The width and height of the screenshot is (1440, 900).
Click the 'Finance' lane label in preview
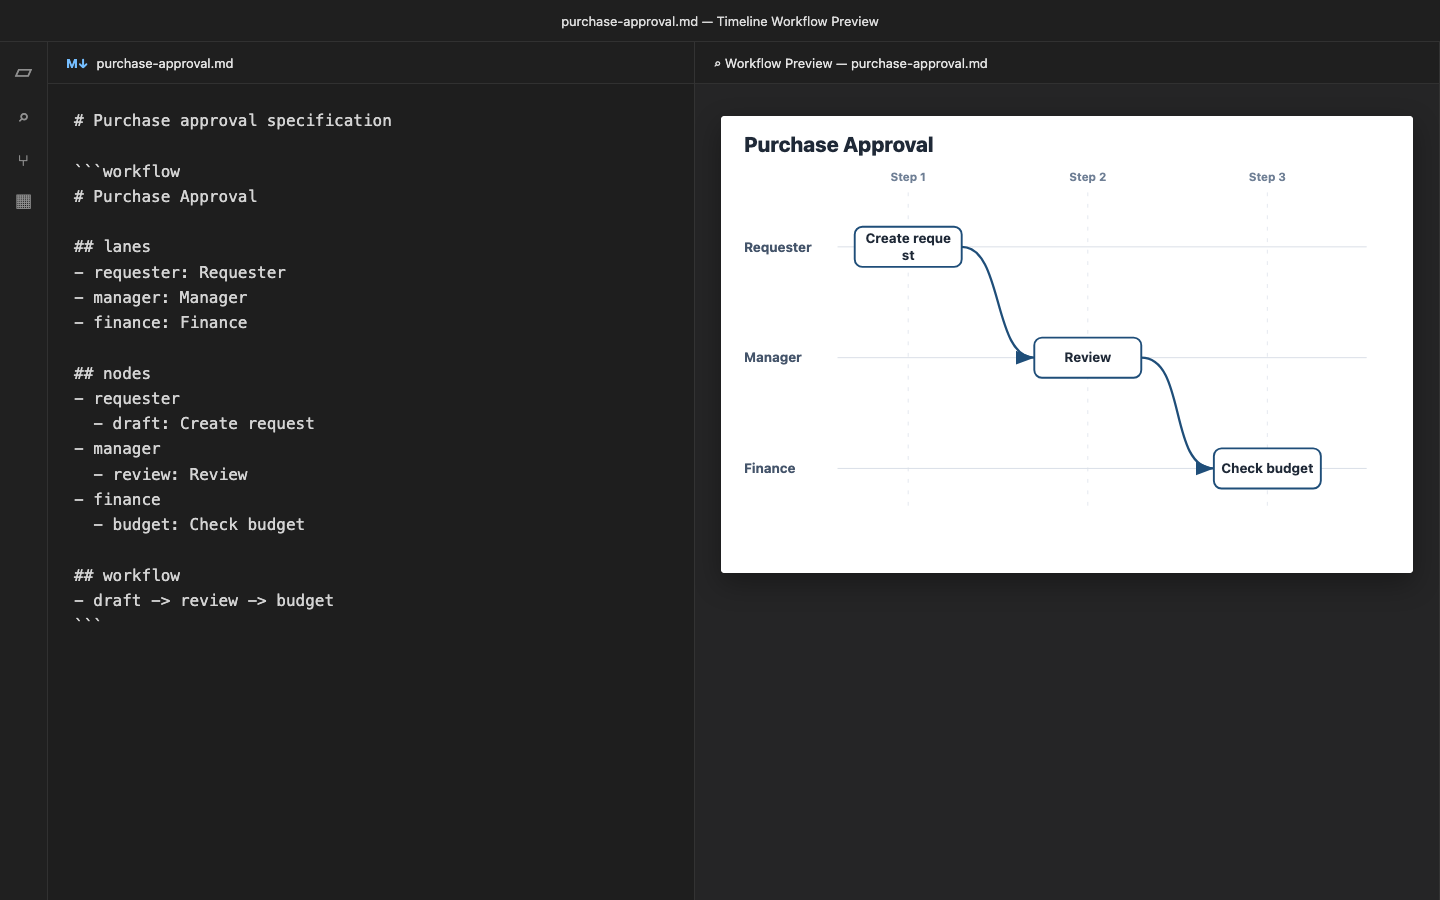pyautogui.click(x=770, y=468)
